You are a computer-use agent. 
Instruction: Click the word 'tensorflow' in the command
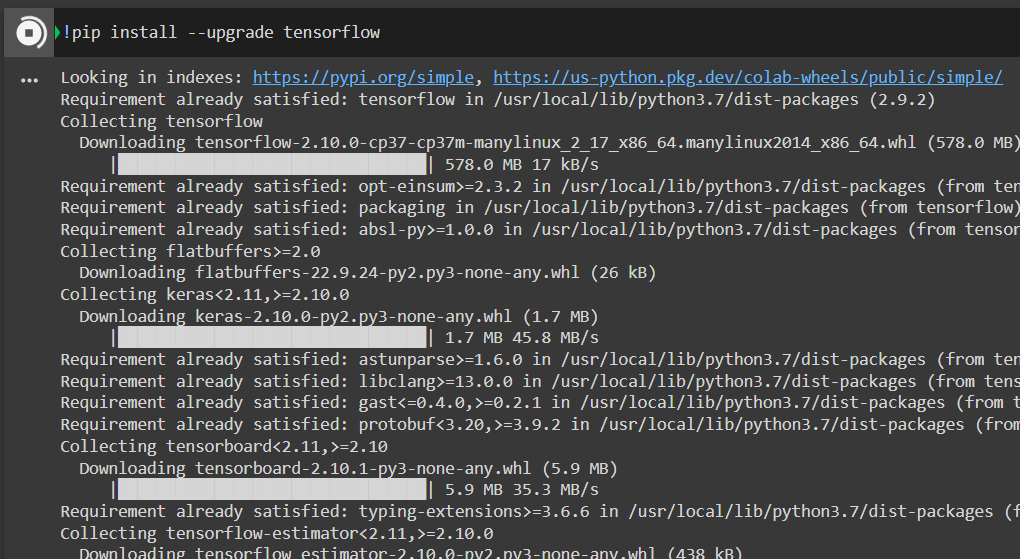[331, 33]
